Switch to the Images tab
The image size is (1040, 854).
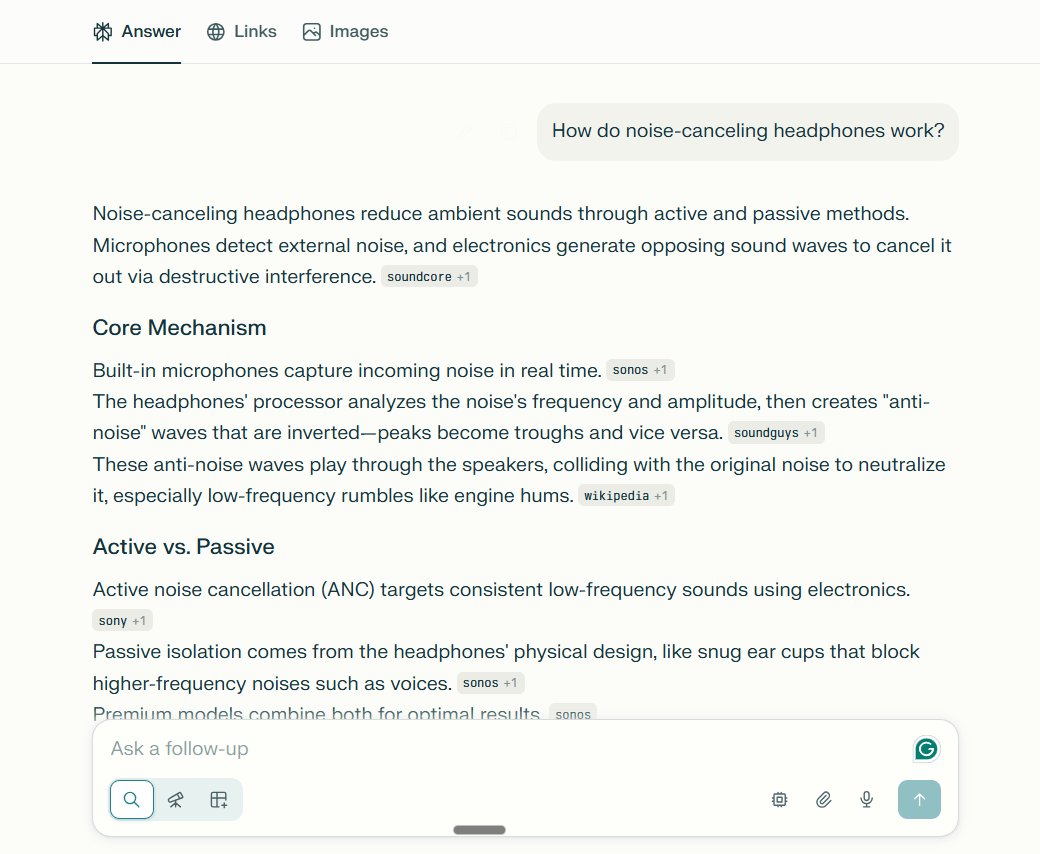pos(345,32)
